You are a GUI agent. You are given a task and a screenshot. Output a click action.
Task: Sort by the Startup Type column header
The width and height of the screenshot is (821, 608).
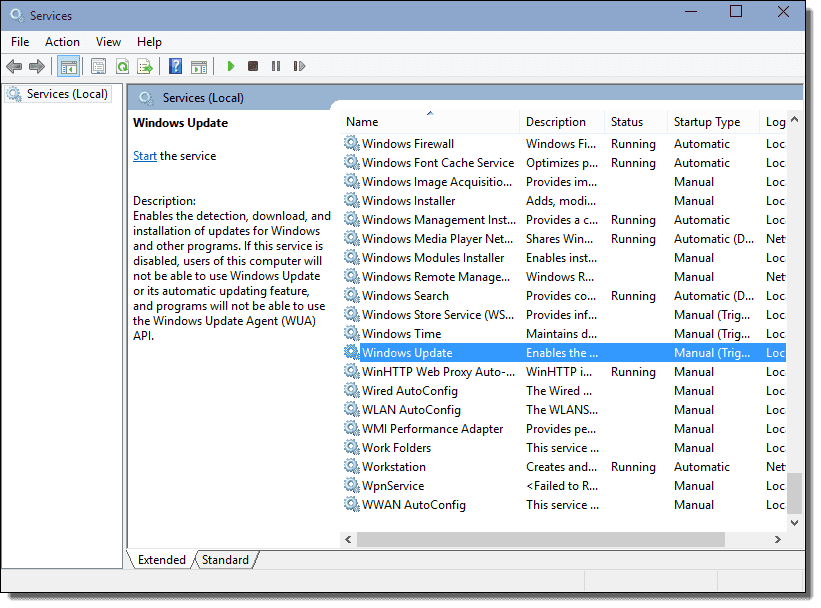coord(707,122)
